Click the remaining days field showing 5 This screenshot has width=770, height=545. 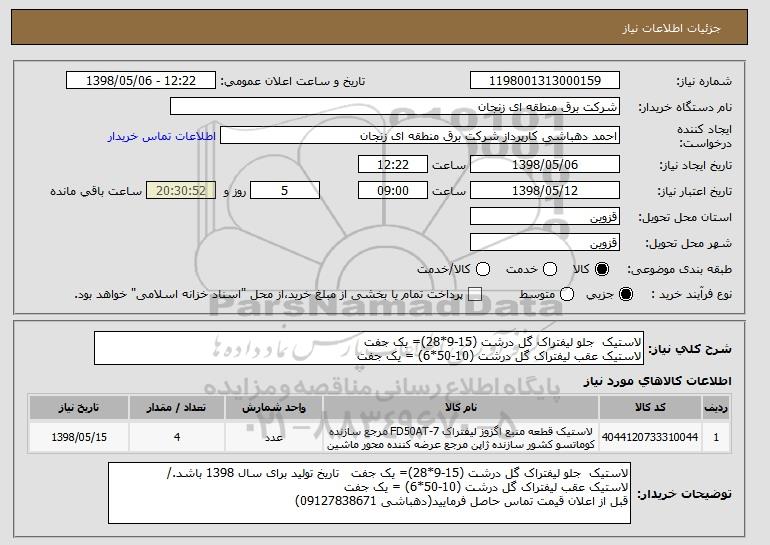click(285, 191)
